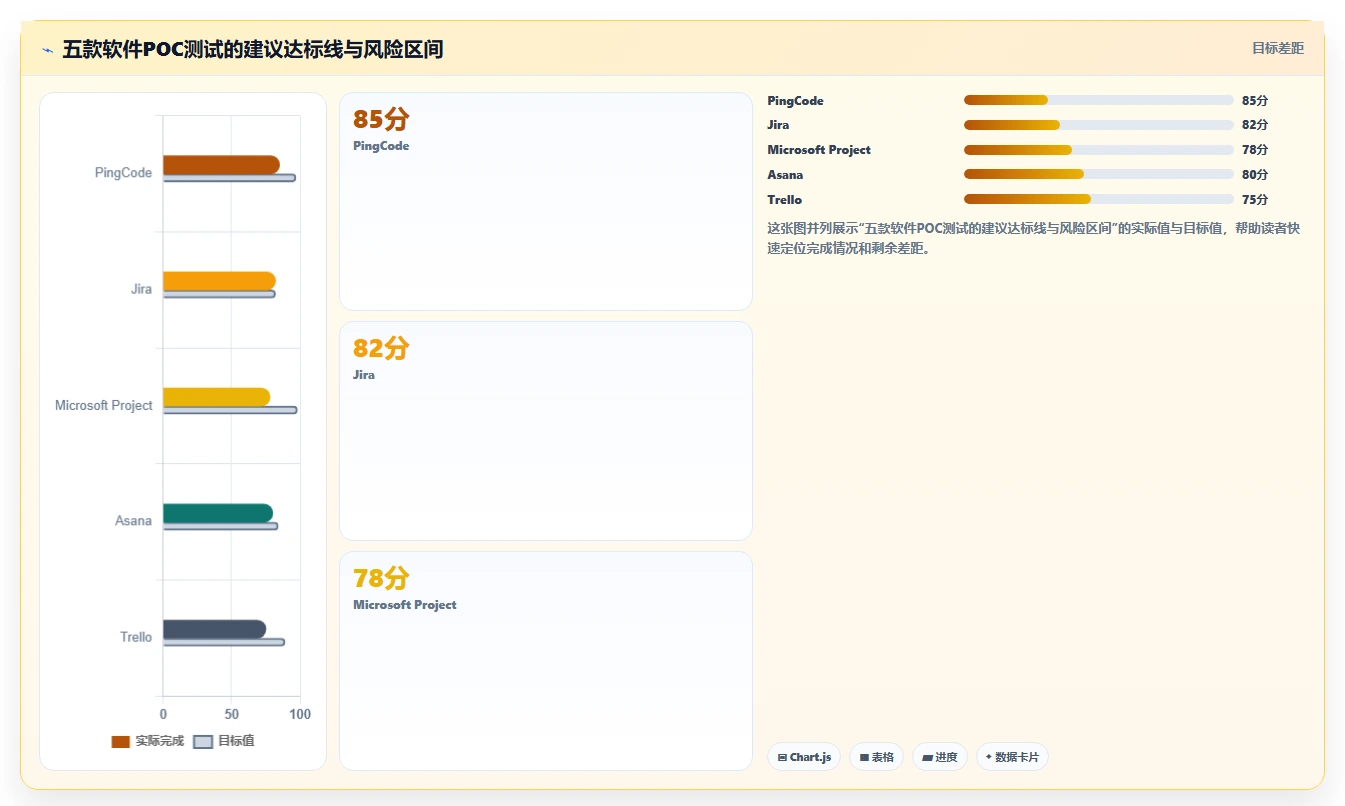Click the Jira caption under the 82分 card score
This screenshot has width=1345, height=806.
pos(364,375)
